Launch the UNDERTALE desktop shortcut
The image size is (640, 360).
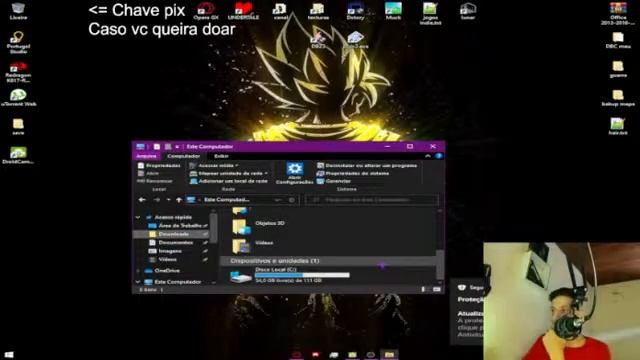(x=243, y=11)
